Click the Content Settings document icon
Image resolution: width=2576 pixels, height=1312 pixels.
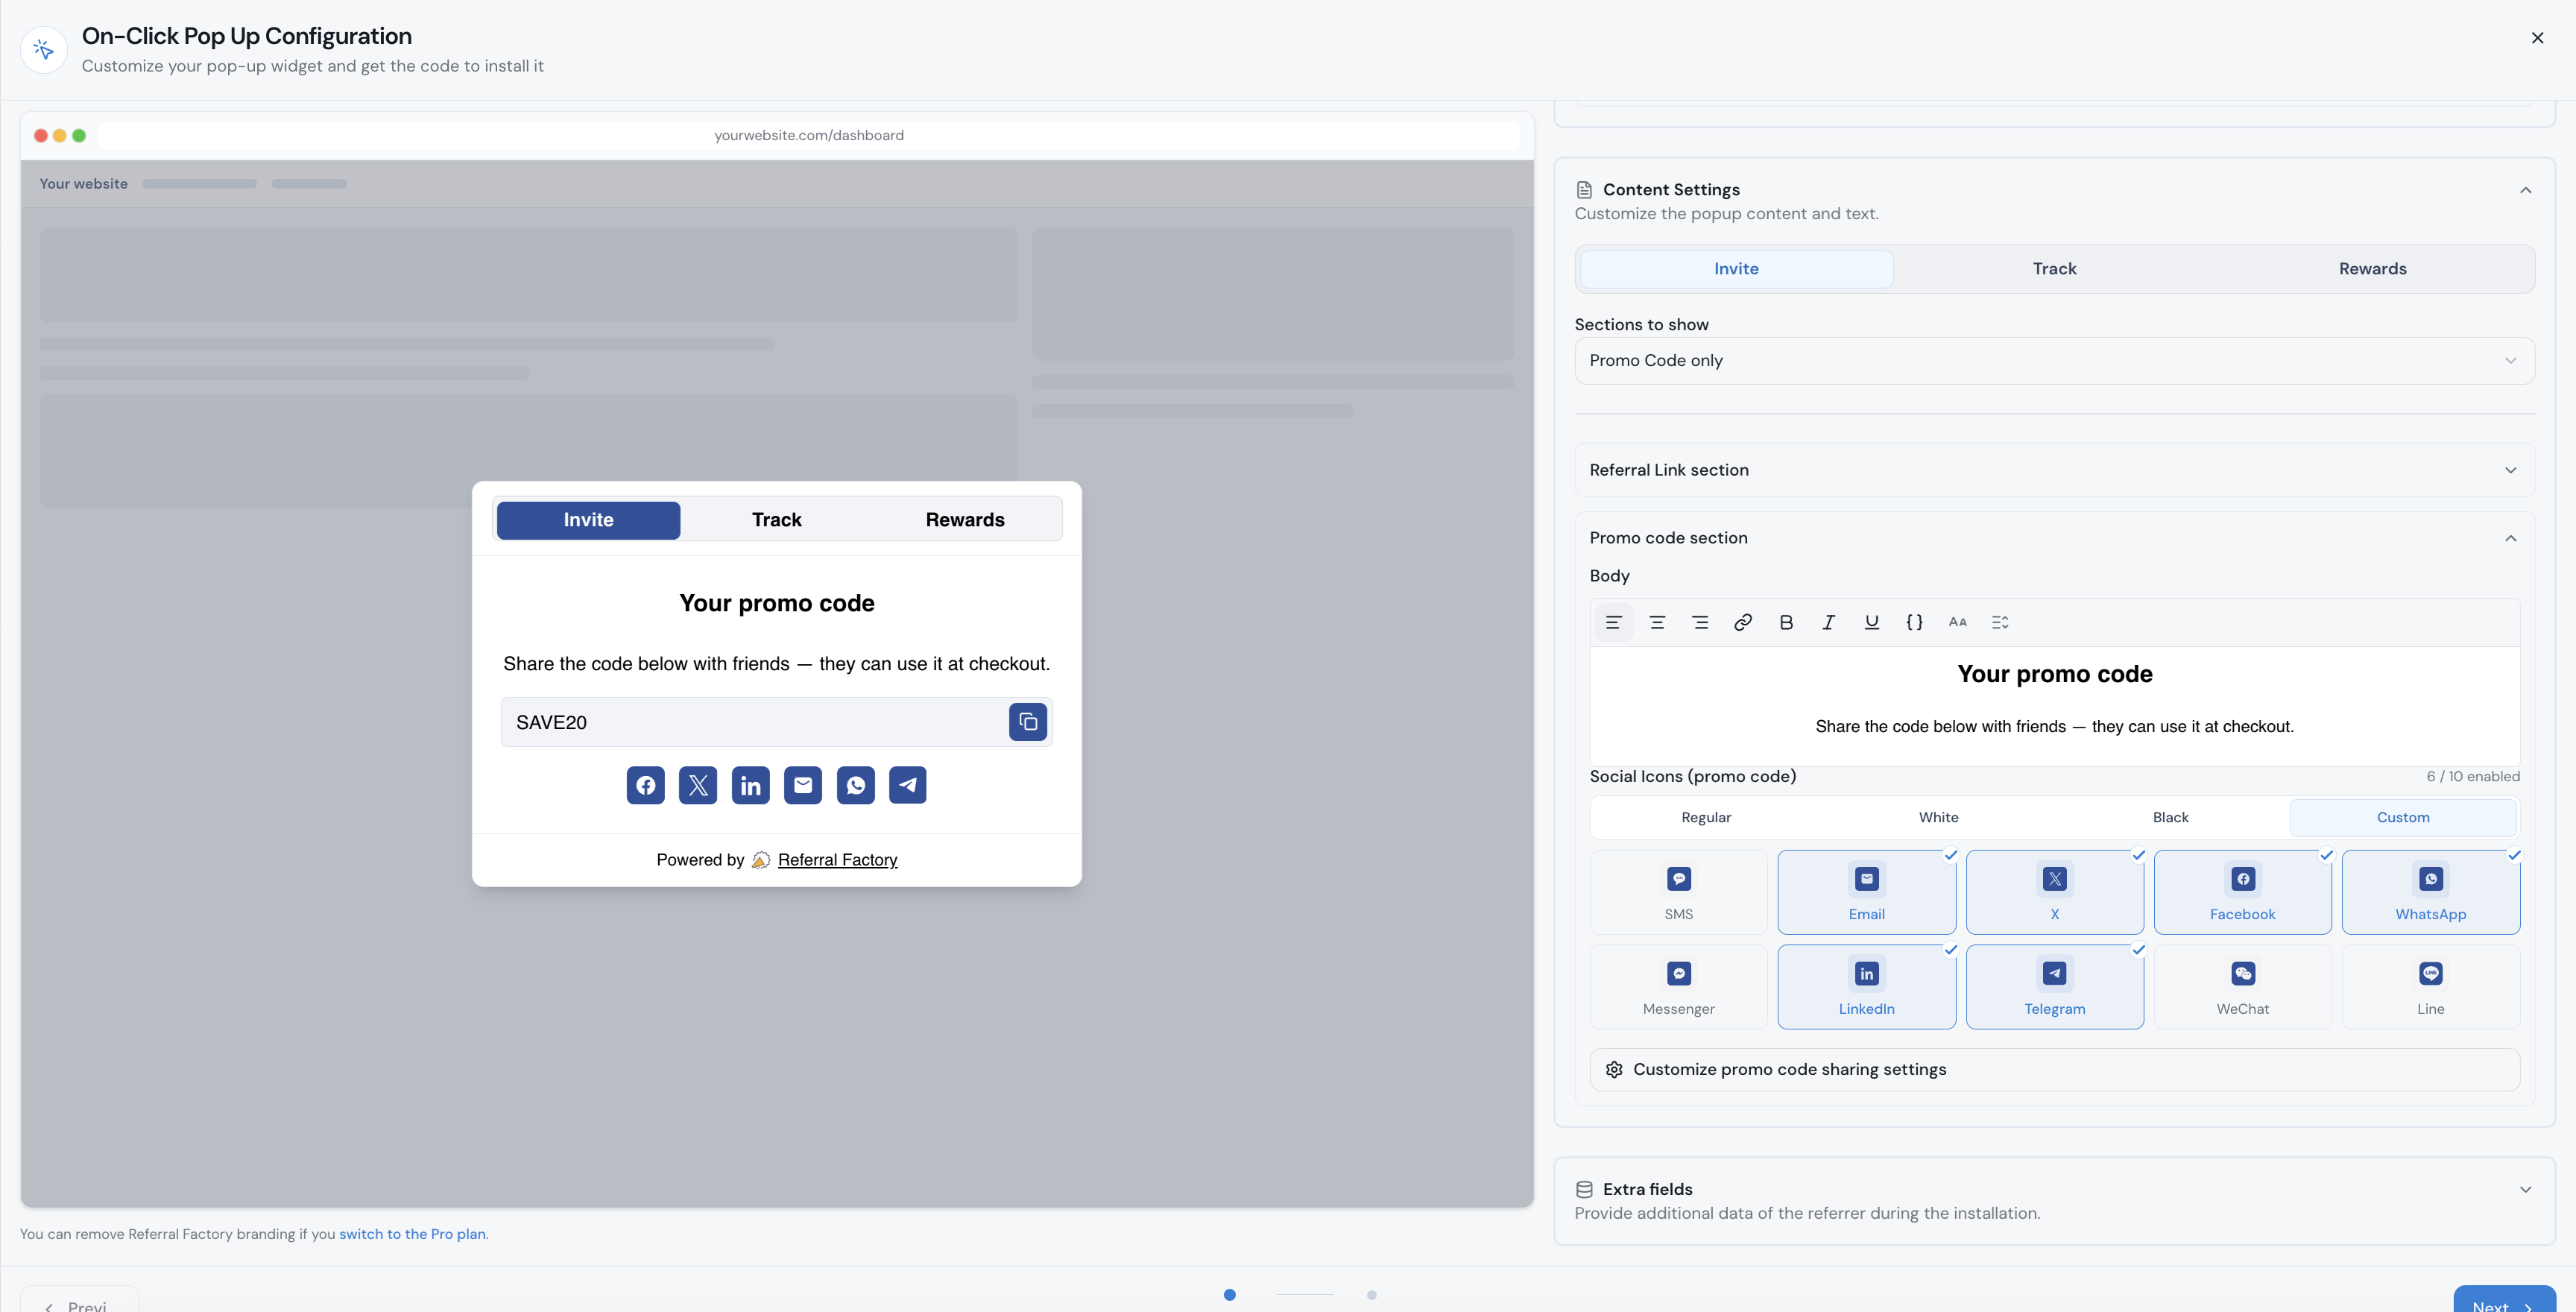[x=1584, y=189]
